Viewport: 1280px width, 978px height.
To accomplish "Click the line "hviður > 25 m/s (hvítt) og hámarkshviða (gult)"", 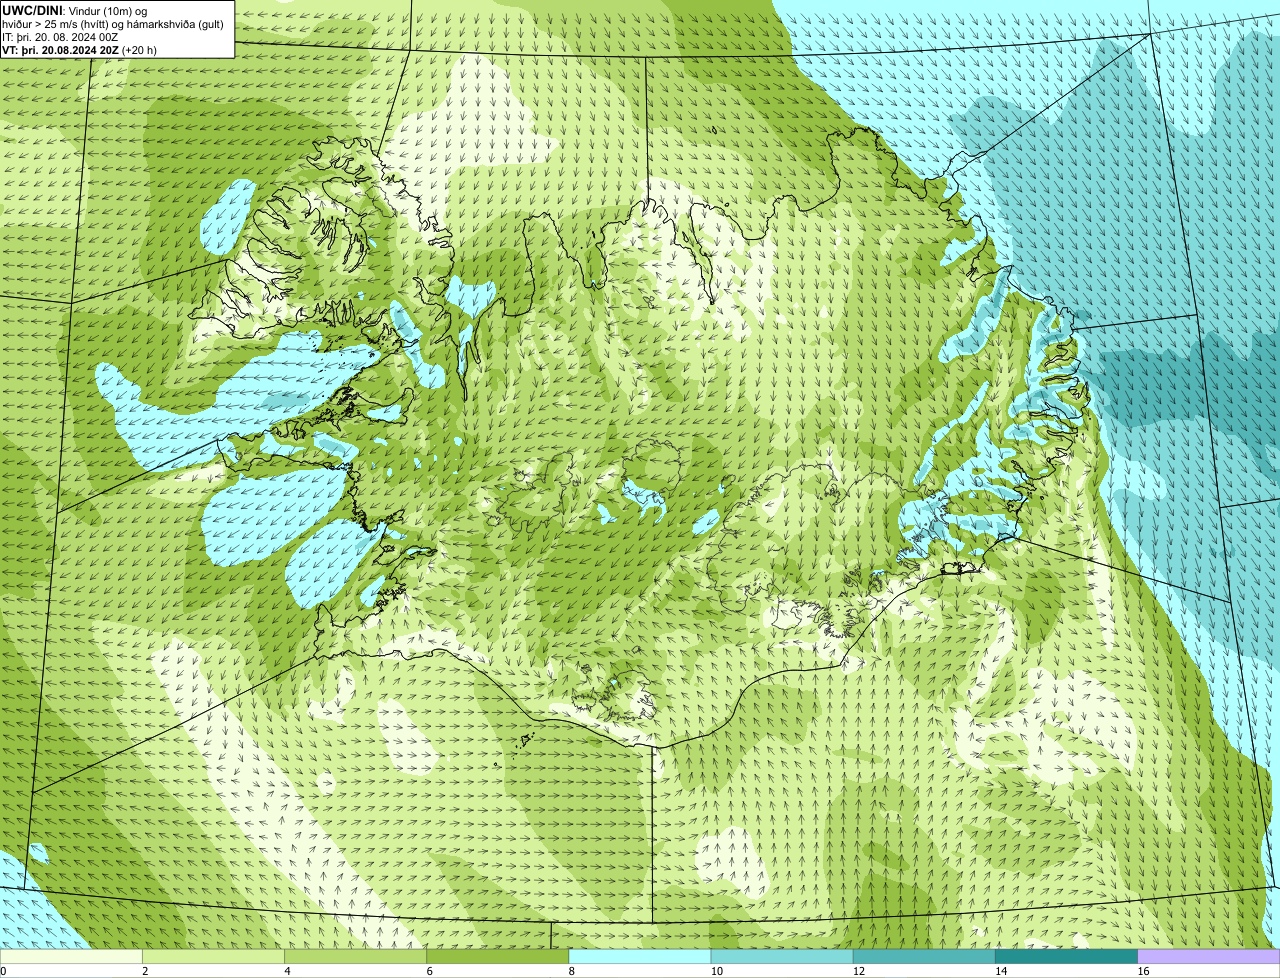I will tap(113, 23).
